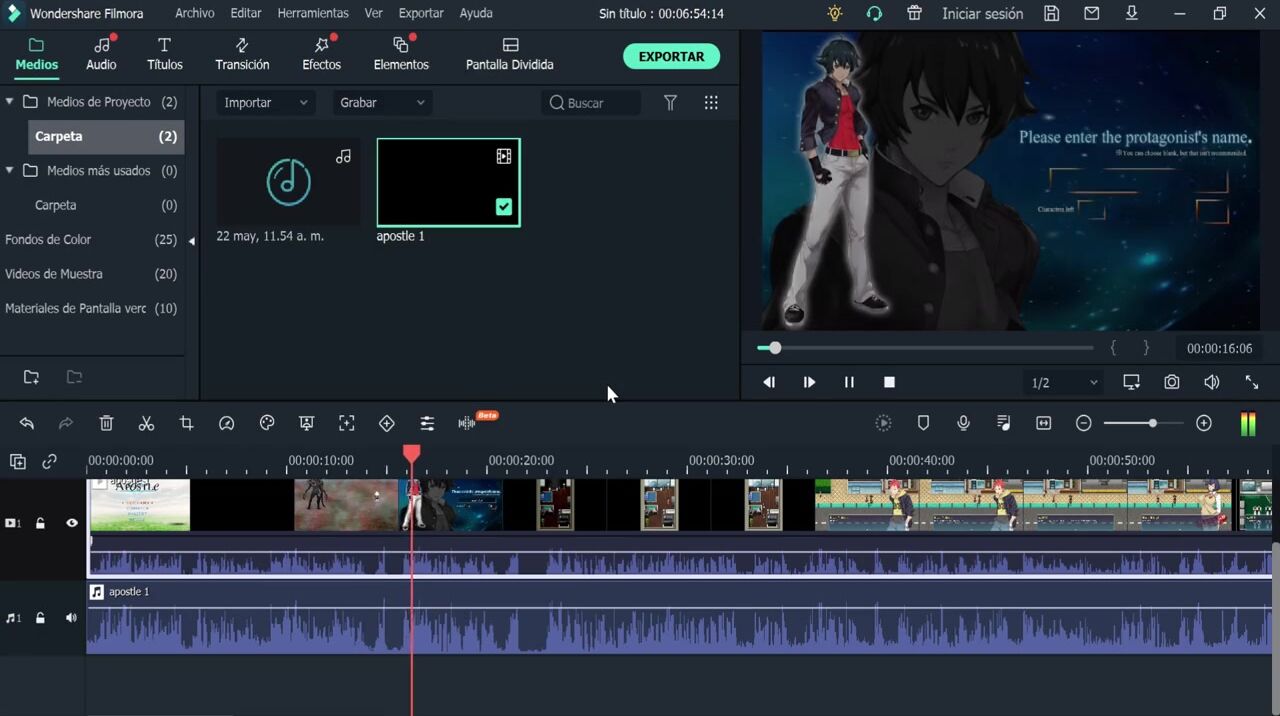Click the record voiceover microphone icon
The height and width of the screenshot is (716, 1280).
click(963, 424)
